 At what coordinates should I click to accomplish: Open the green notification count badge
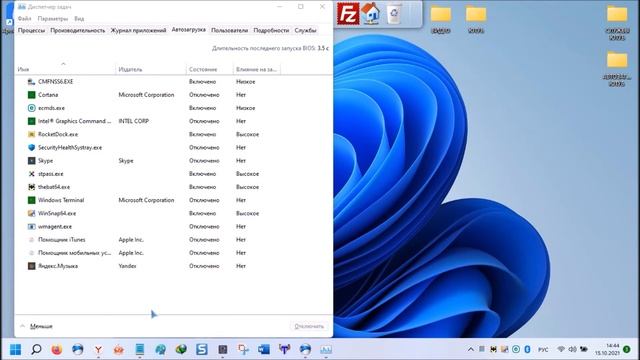(627, 349)
